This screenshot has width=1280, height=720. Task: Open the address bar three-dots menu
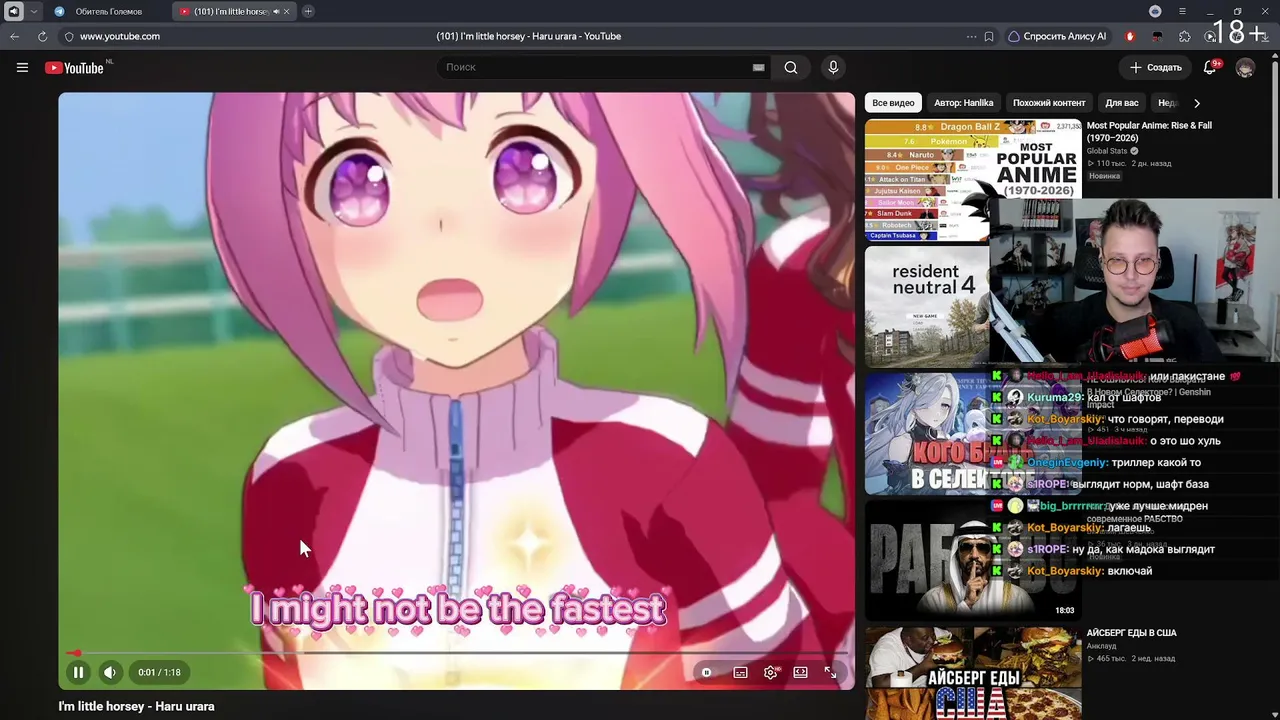point(971,36)
